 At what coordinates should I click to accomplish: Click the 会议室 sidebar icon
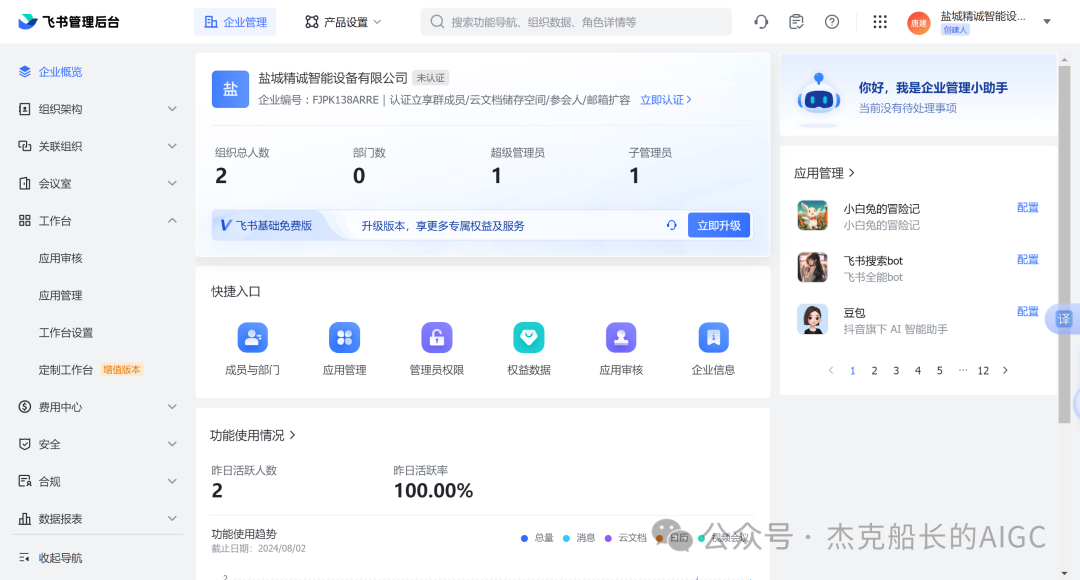click(x=25, y=183)
